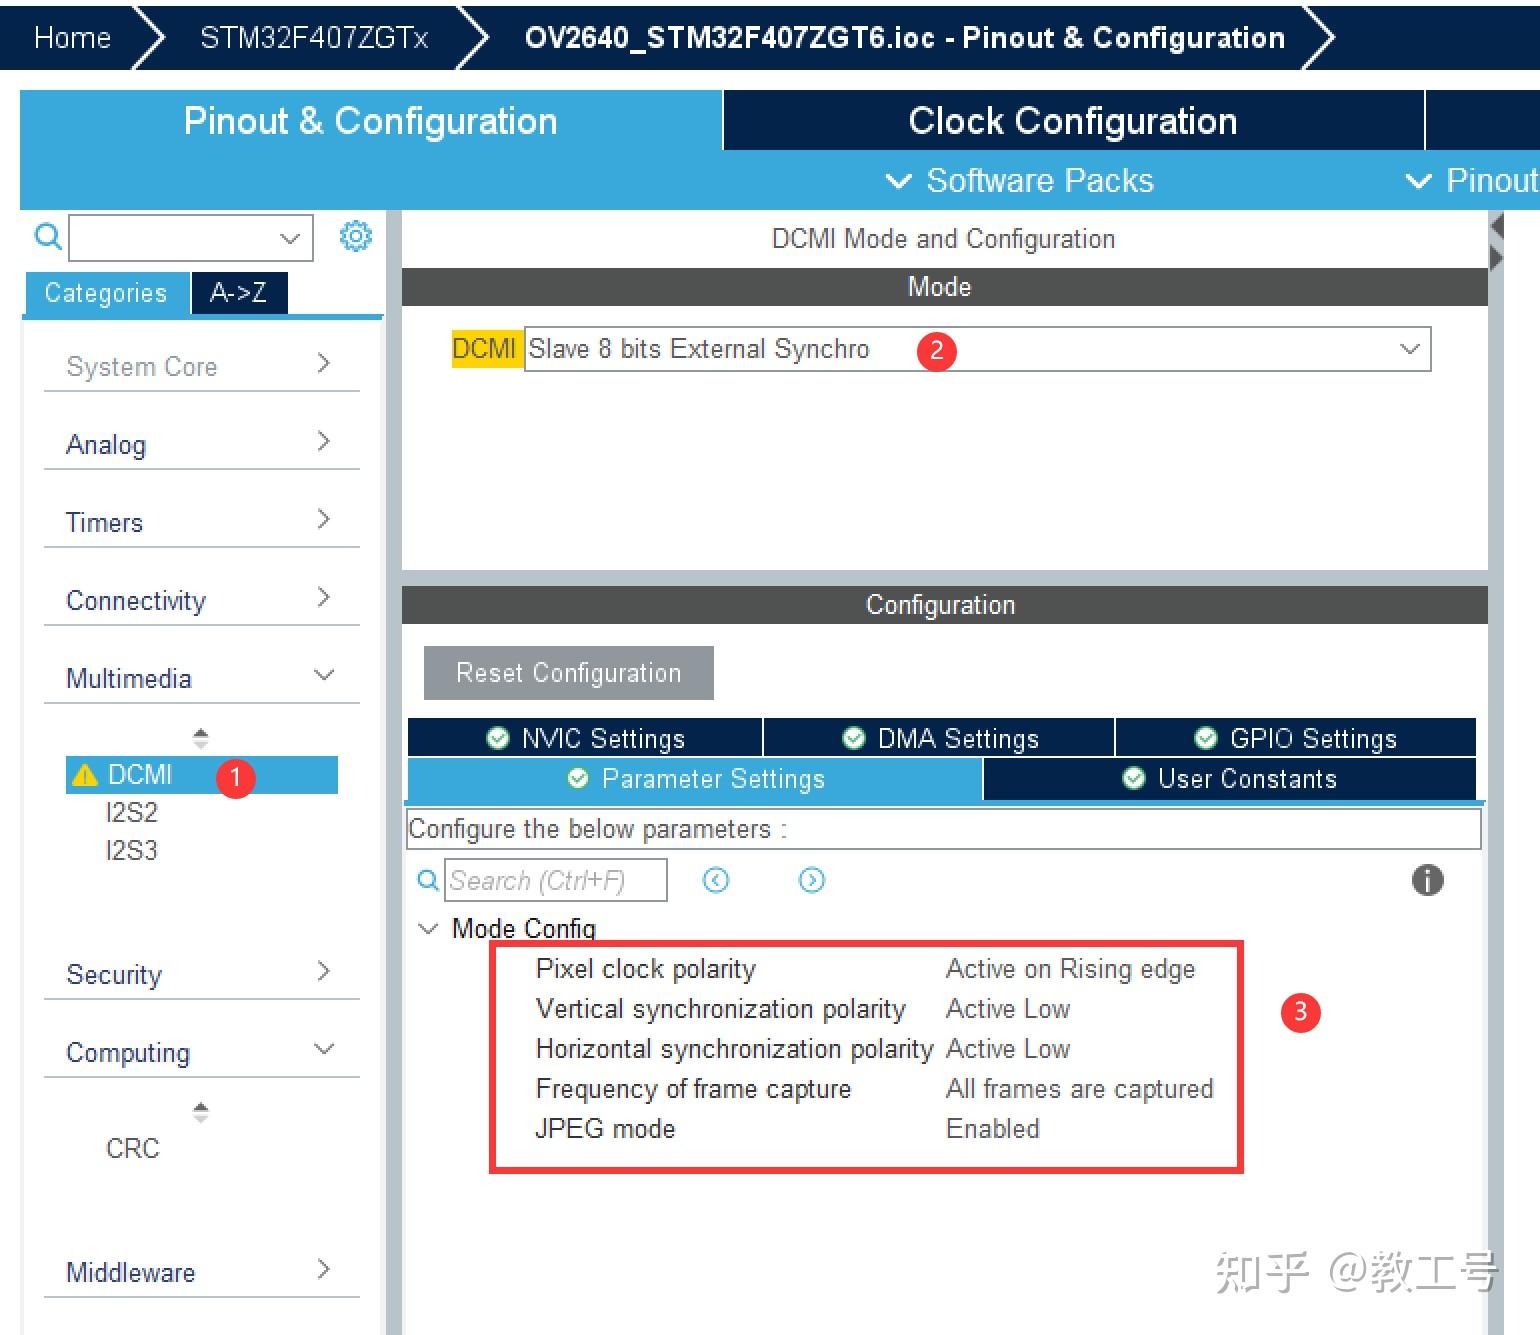Viewport: 1540px width, 1335px height.
Task: Click the parameter Search (Ctrl+F) field
Action: tap(556, 880)
